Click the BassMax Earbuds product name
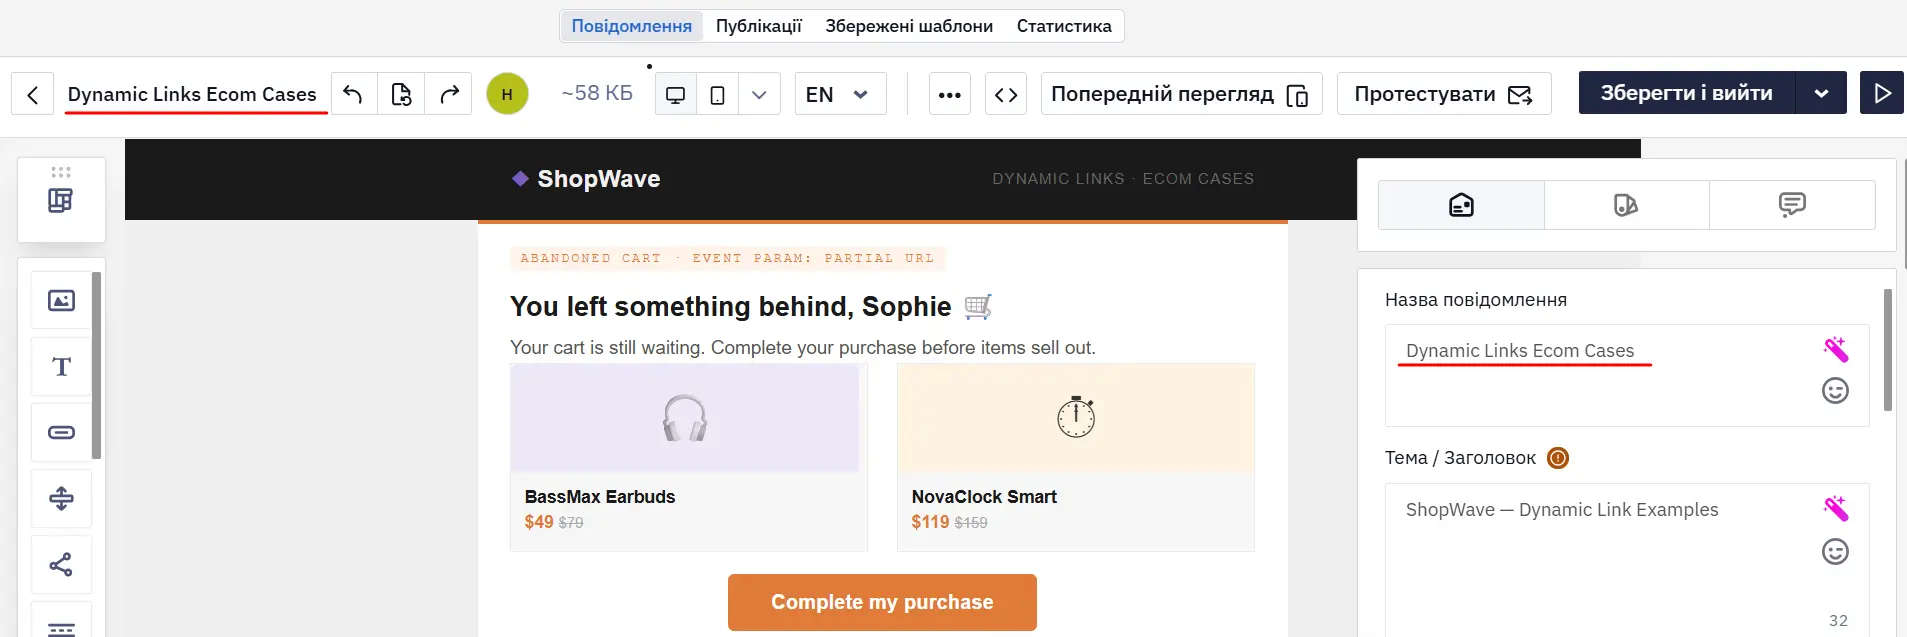The height and width of the screenshot is (637, 1907). [600, 497]
